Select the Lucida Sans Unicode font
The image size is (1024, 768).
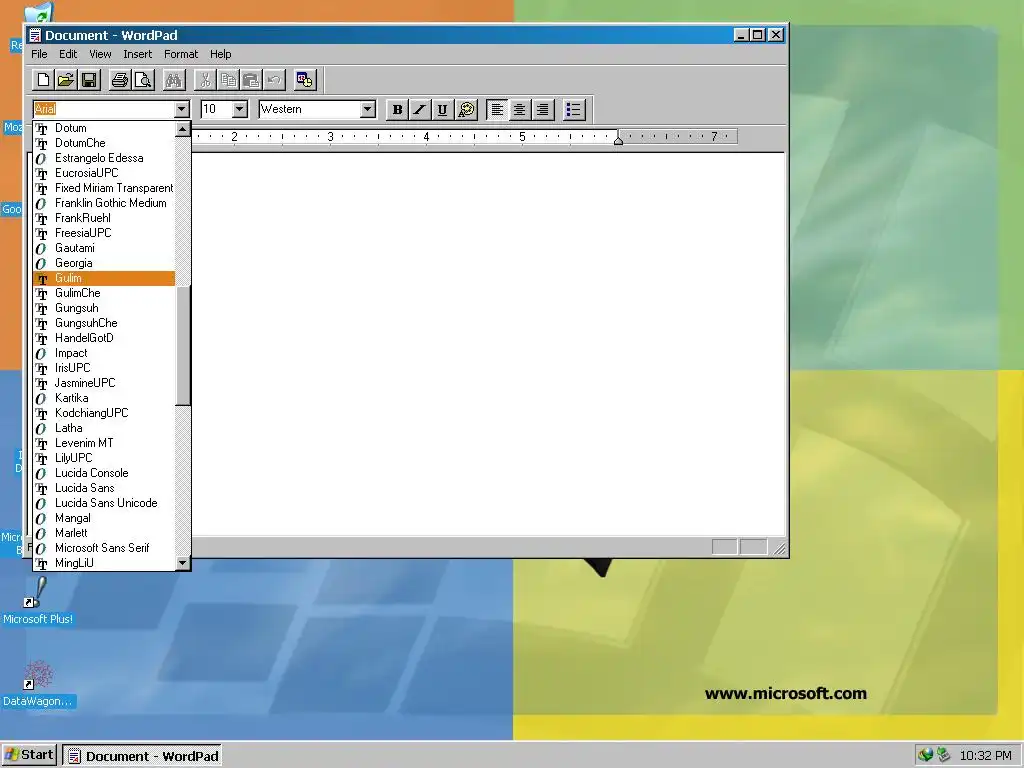tap(104, 504)
